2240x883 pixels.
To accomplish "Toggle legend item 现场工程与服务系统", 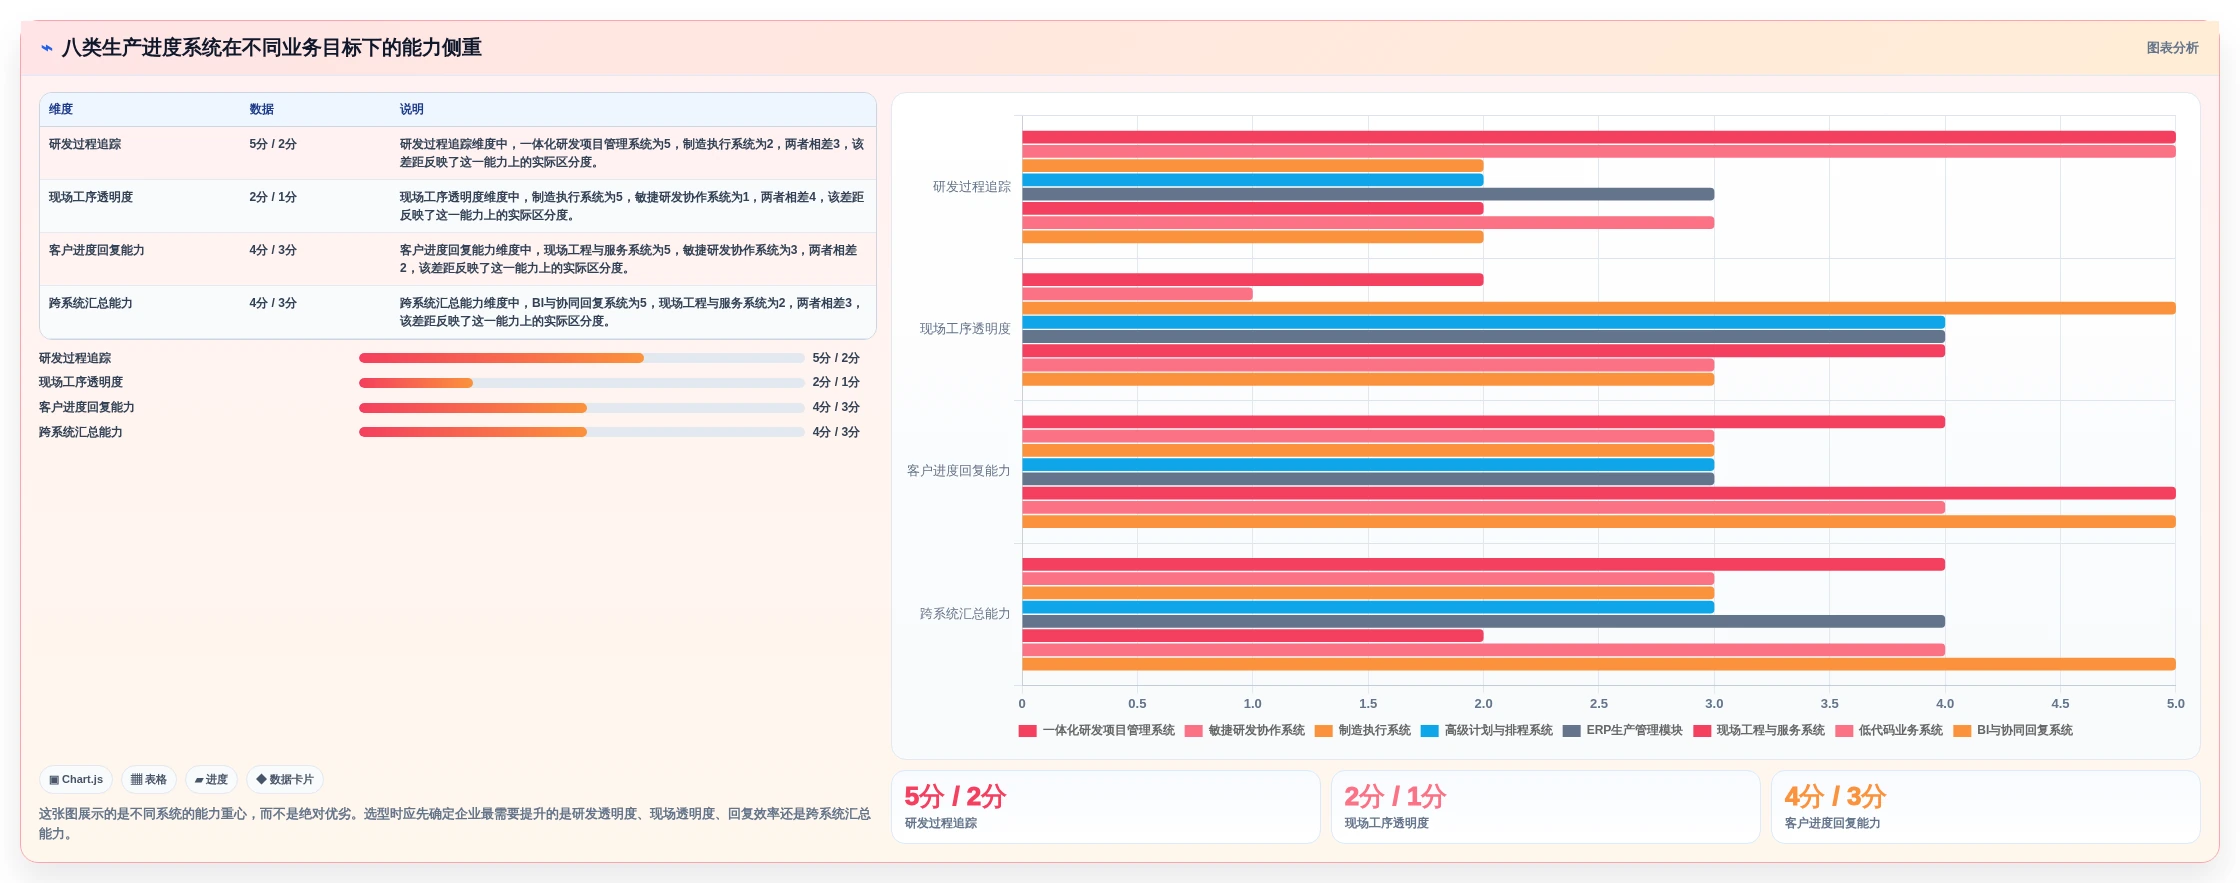I will (1759, 731).
